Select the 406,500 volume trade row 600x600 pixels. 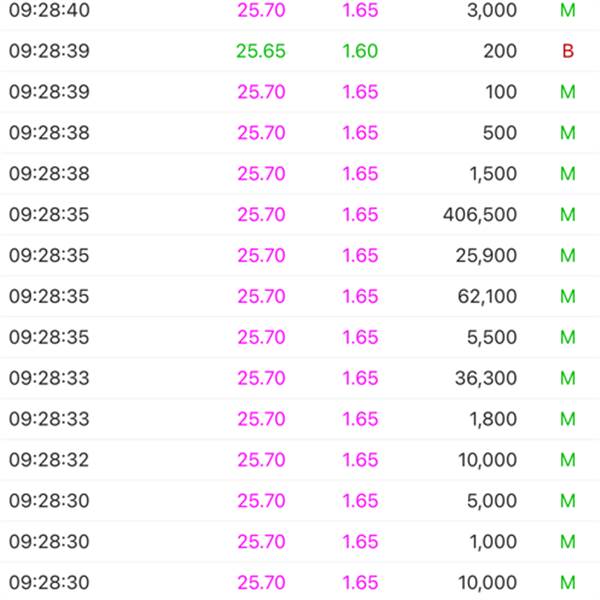(300, 214)
